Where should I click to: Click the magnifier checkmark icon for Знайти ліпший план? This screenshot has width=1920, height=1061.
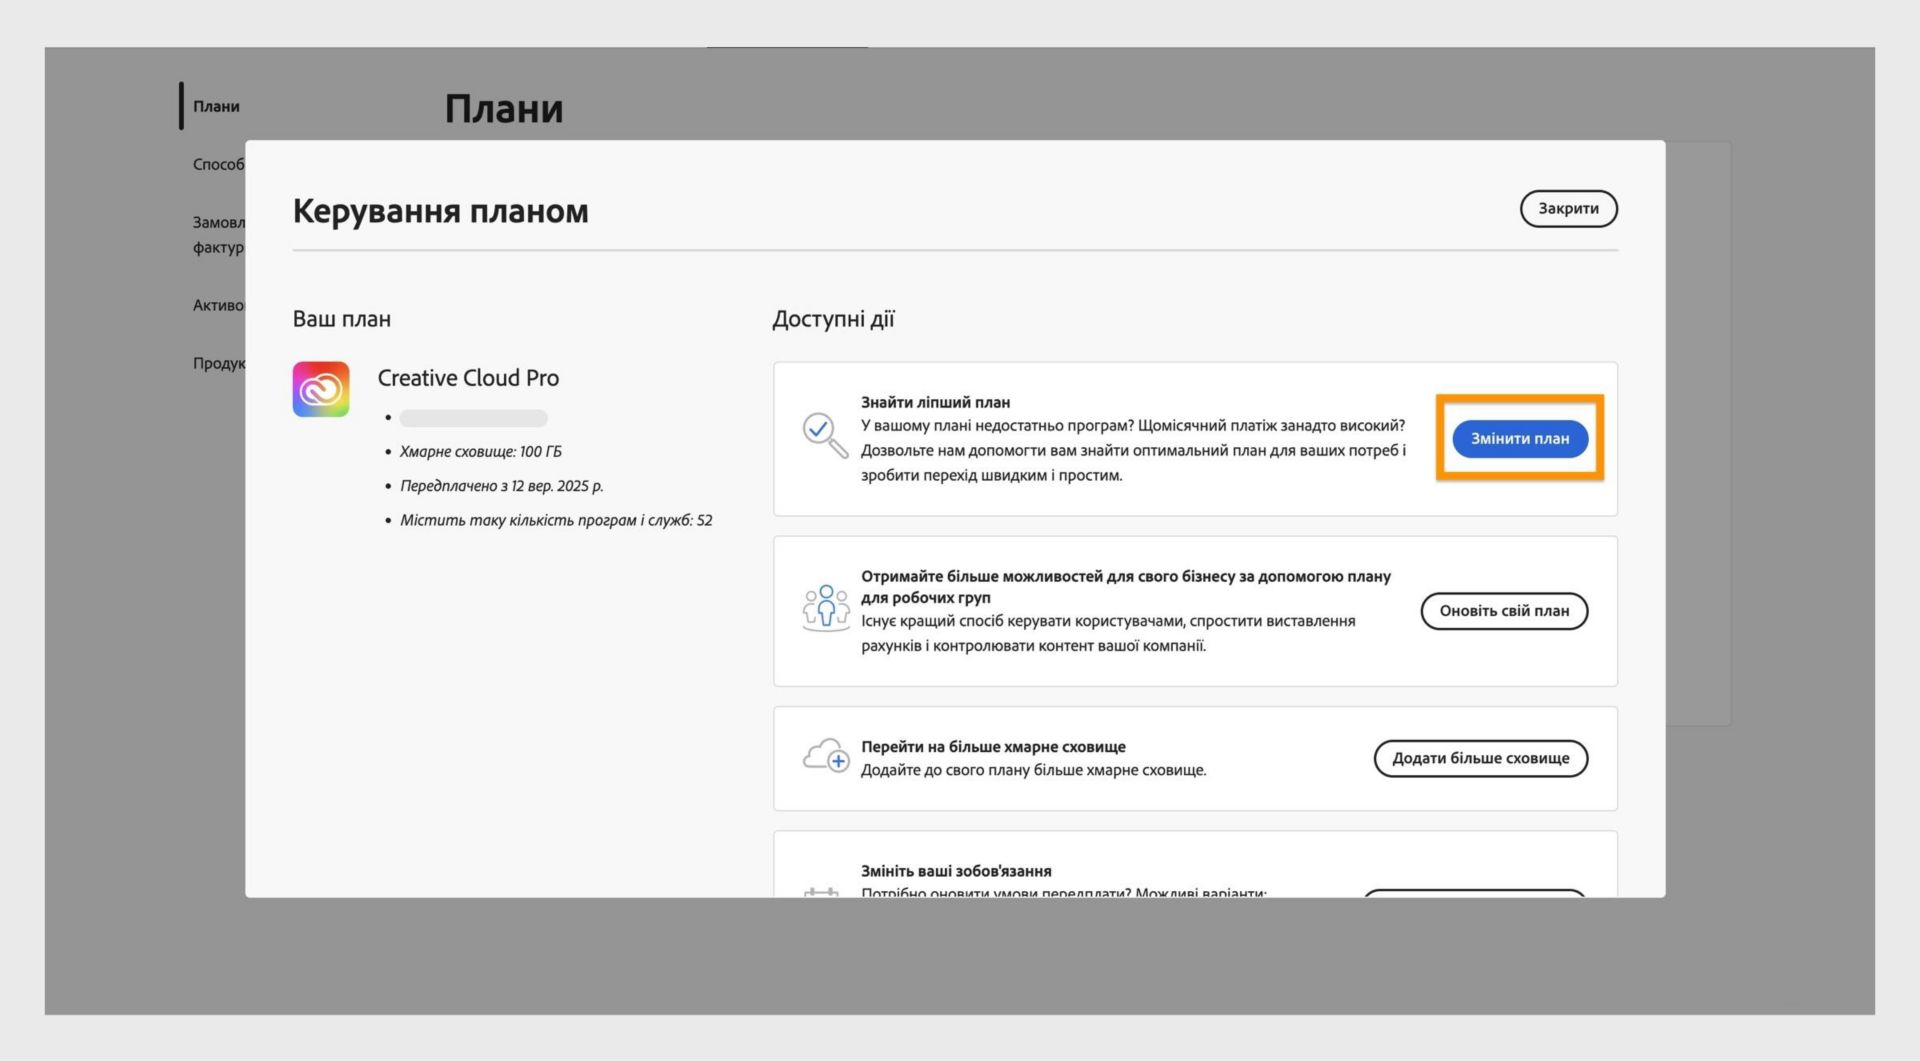pos(825,436)
